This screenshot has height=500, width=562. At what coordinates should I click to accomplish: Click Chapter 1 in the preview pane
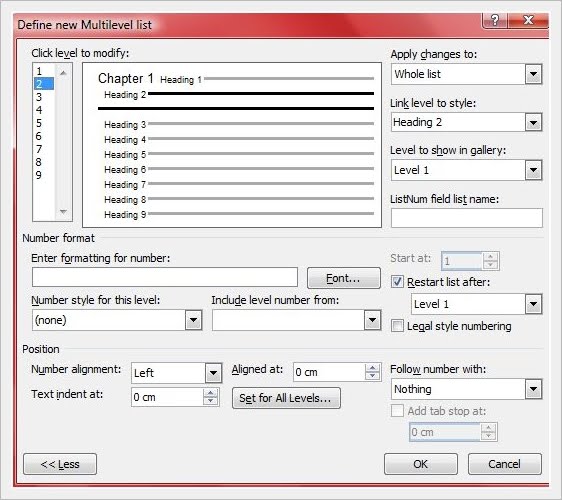click(x=126, y=78)
